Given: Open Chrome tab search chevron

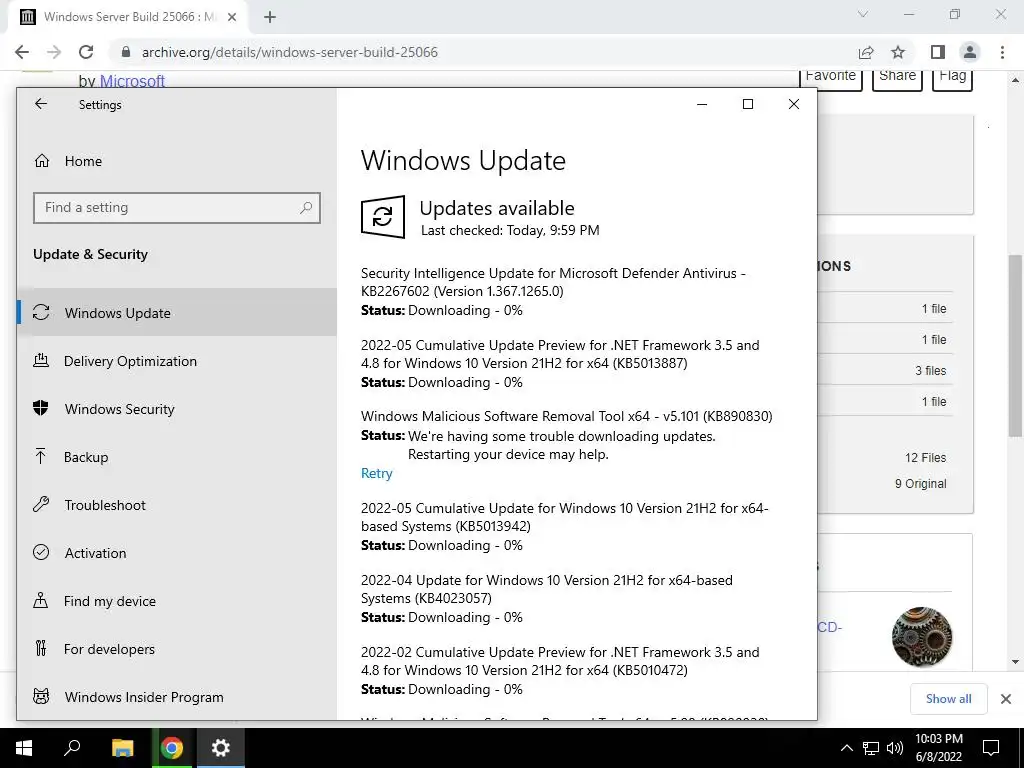Looking at the screenshot, I should coord(863,14).
